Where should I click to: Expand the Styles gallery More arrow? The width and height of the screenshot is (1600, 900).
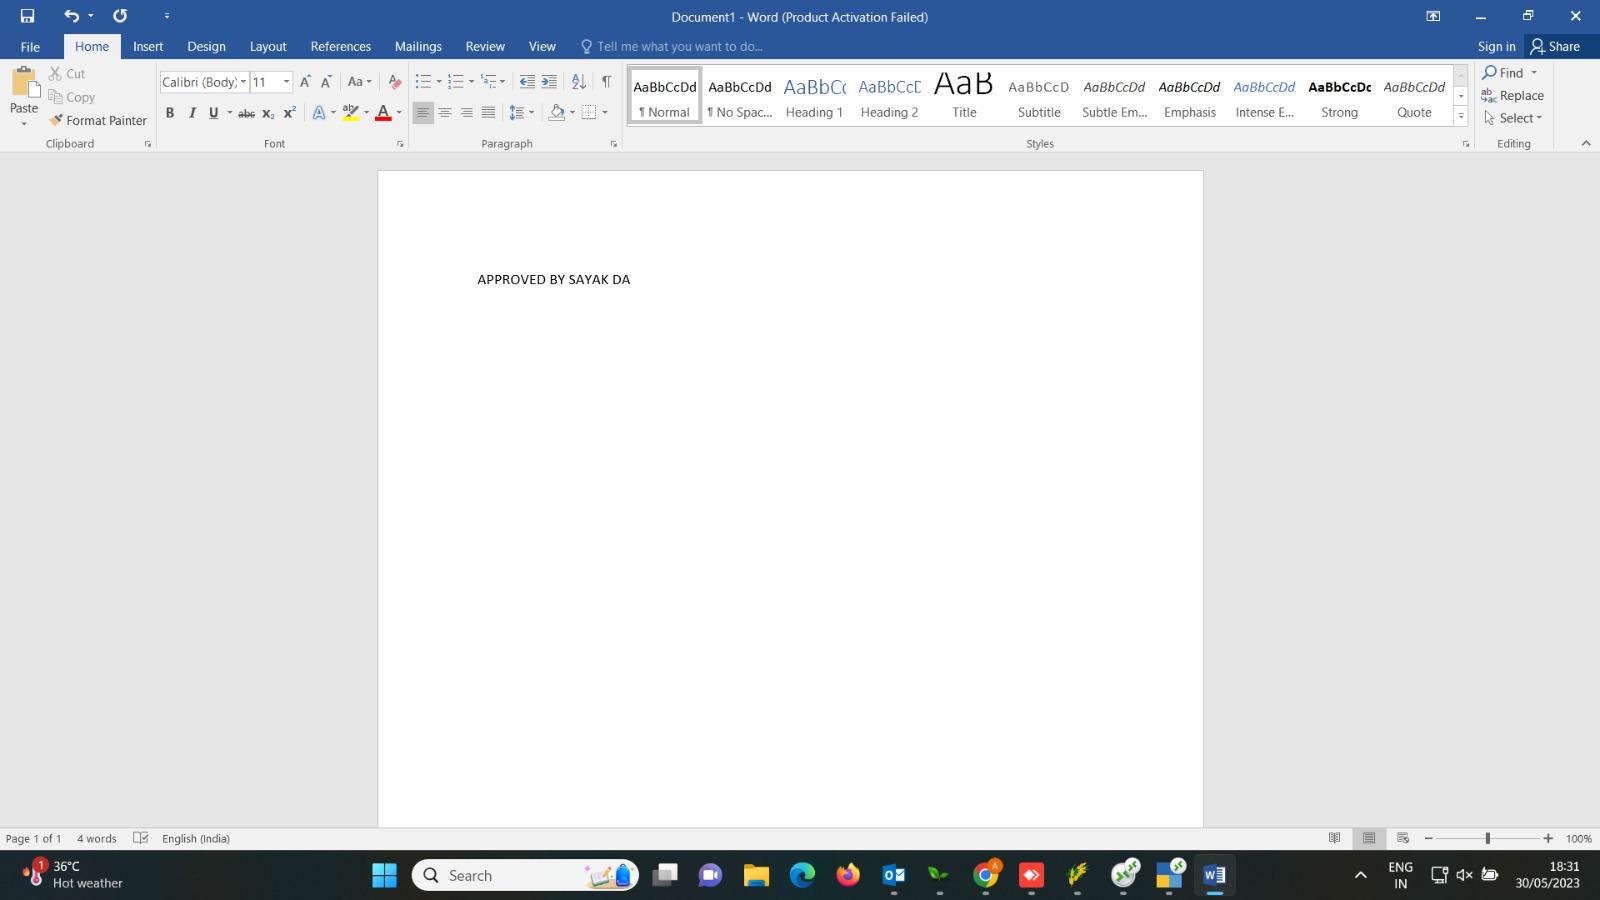1461,116
